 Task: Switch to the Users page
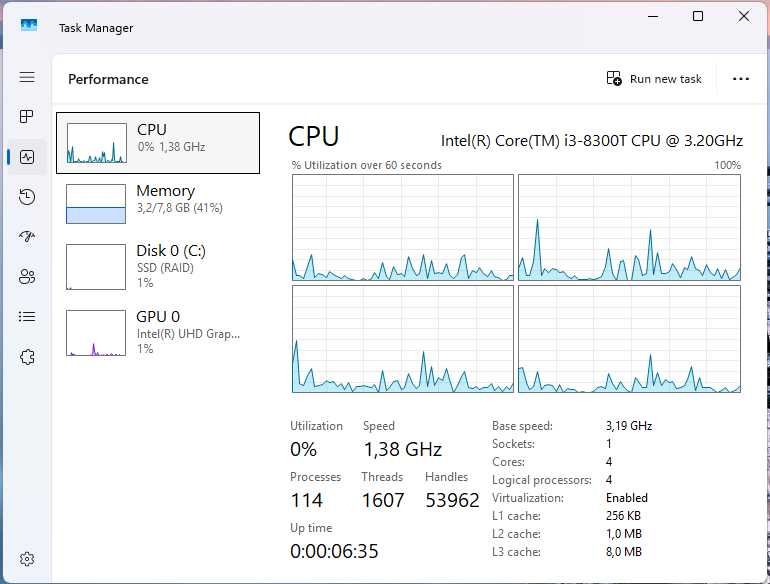point(27,277)
